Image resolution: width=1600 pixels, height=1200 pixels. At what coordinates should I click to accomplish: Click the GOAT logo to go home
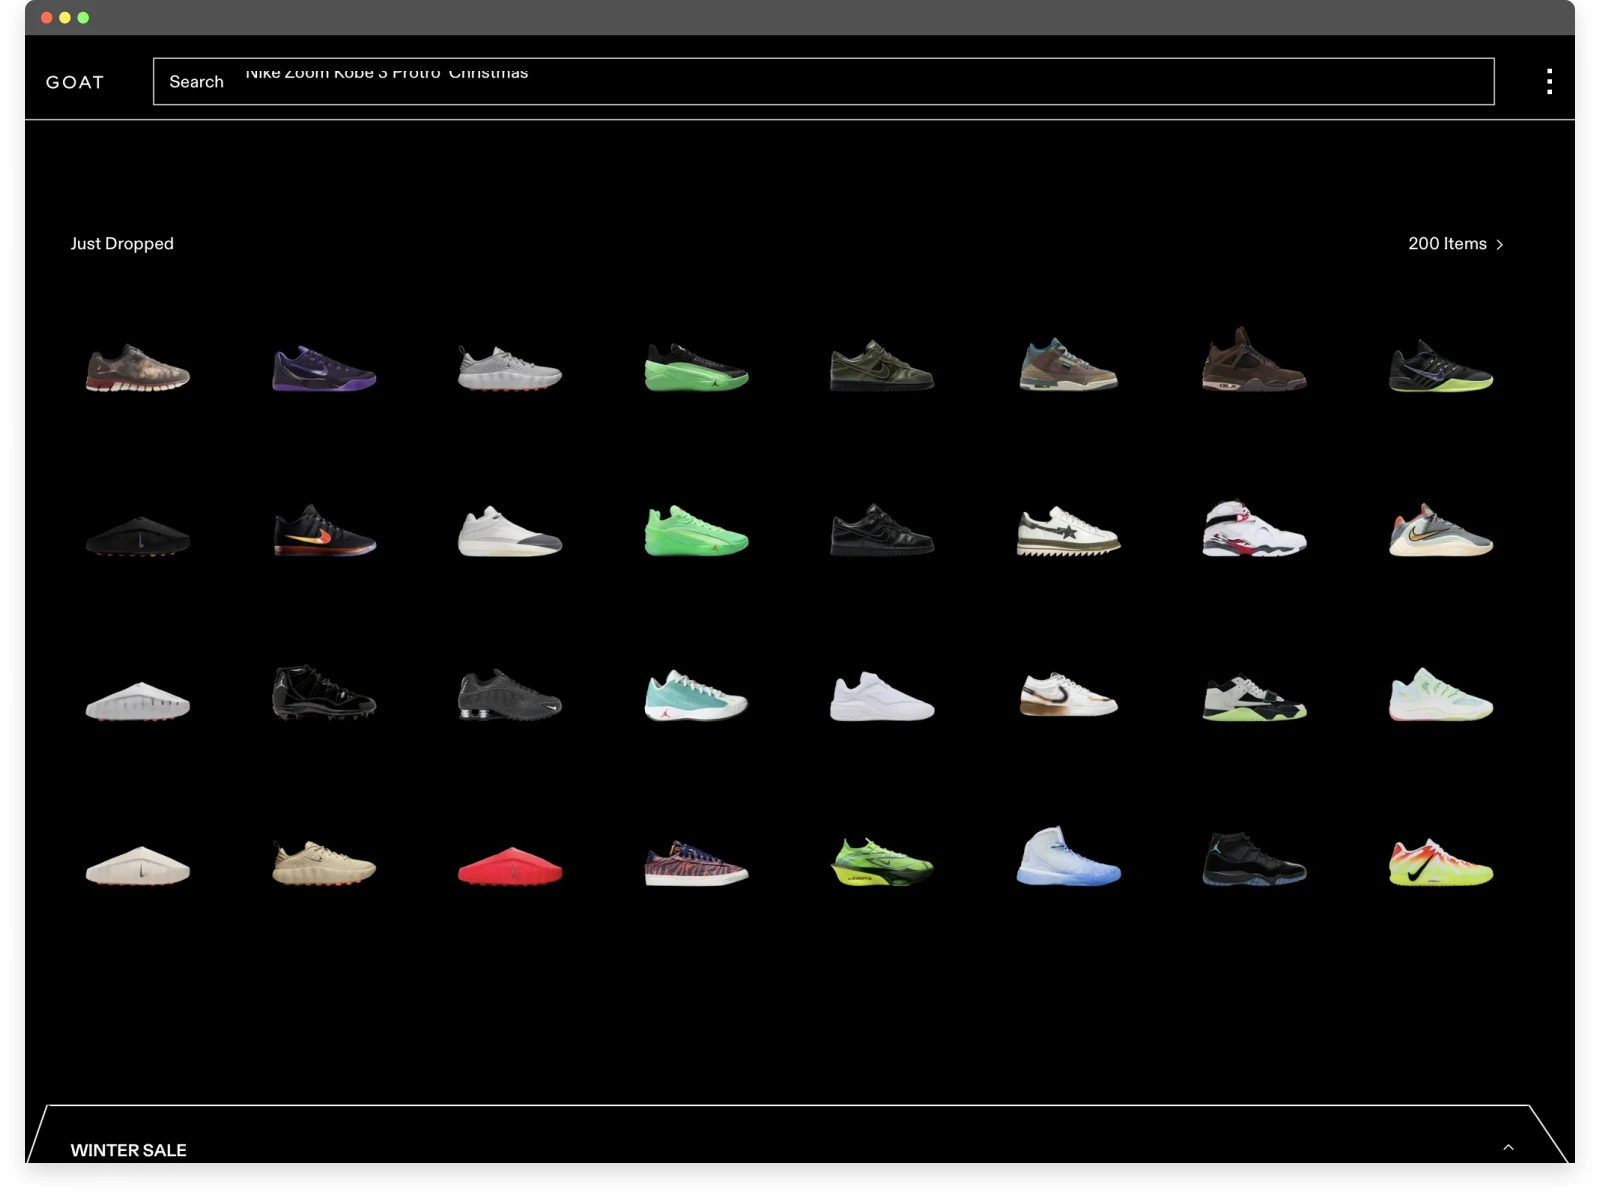(75, 82)
